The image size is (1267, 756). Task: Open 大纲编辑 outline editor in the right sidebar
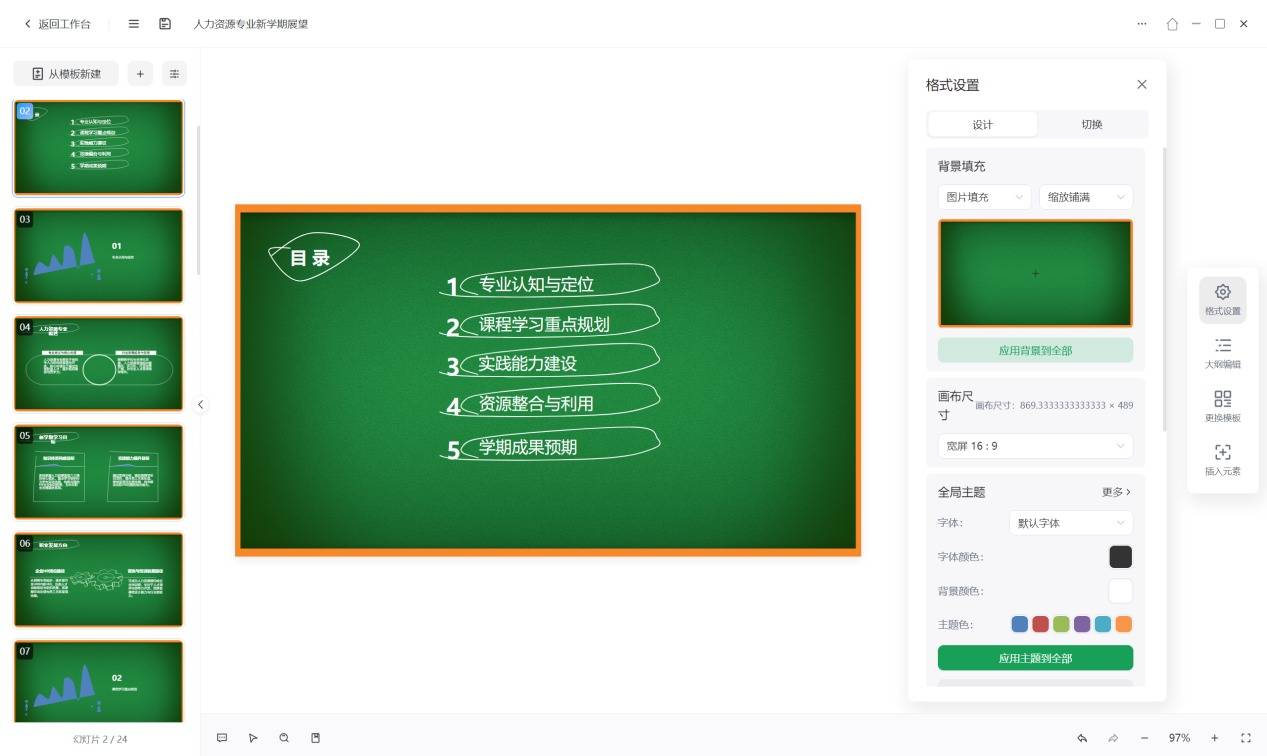click(1222, 353)
